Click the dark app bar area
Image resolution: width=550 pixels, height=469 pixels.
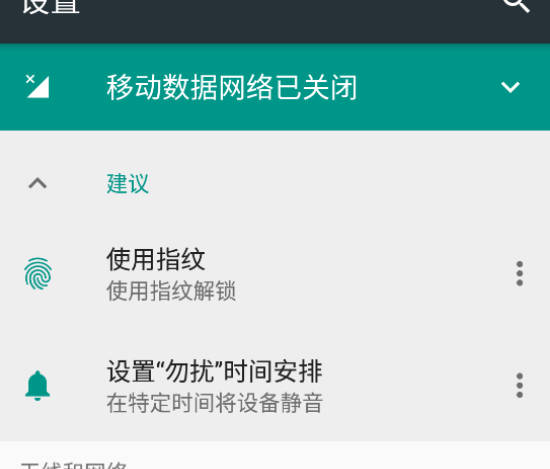pyautogui.click(x=275, y=21)
